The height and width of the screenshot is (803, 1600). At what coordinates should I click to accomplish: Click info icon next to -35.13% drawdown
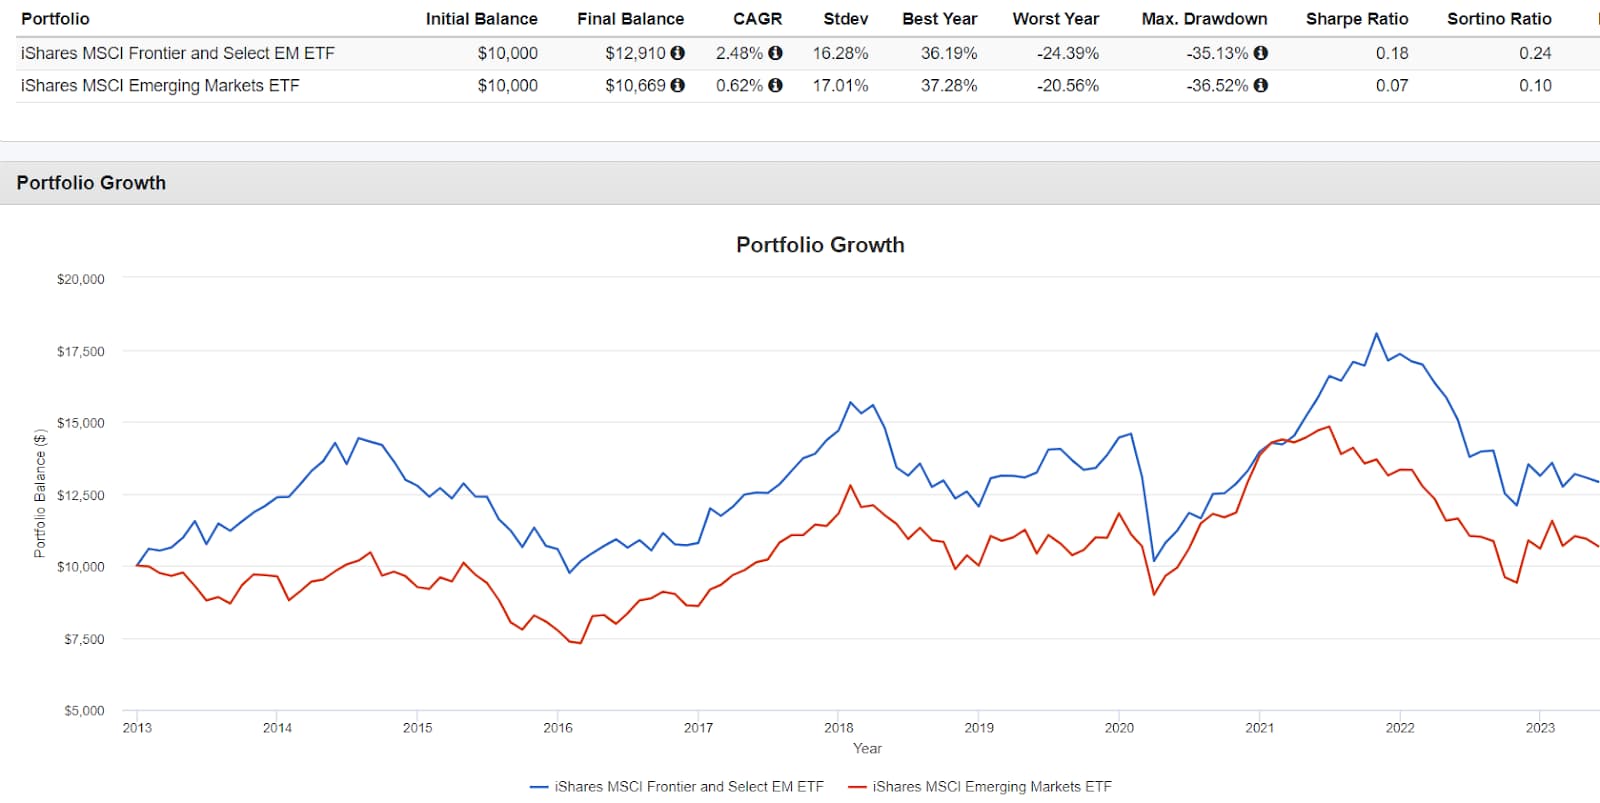point(1261,53)
